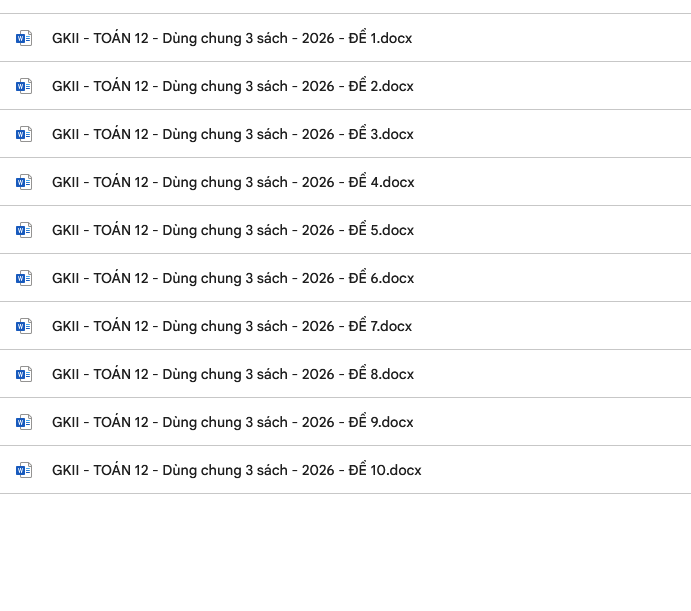Open the ĐỀ 8.docx file name

point(233,374)
